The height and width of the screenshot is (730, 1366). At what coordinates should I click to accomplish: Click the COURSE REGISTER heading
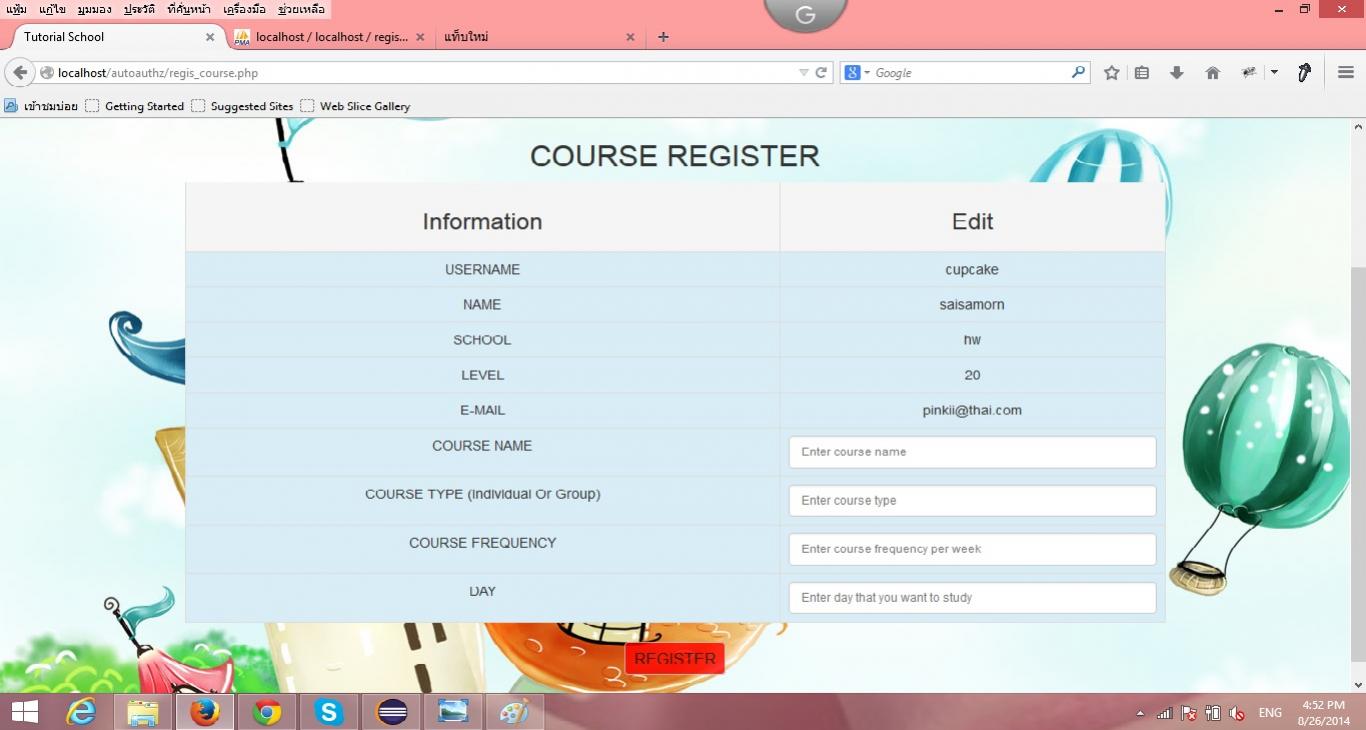tap(675, 156)
